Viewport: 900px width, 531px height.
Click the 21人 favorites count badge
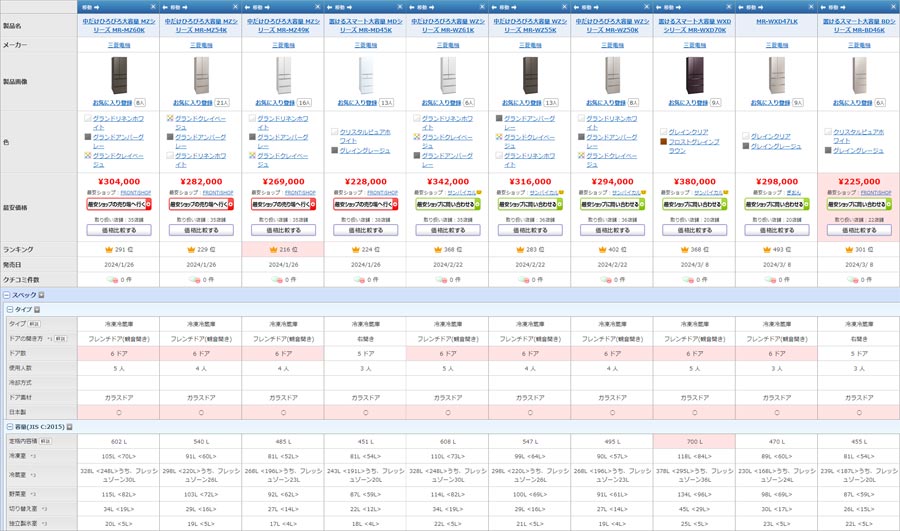point(222,103)
